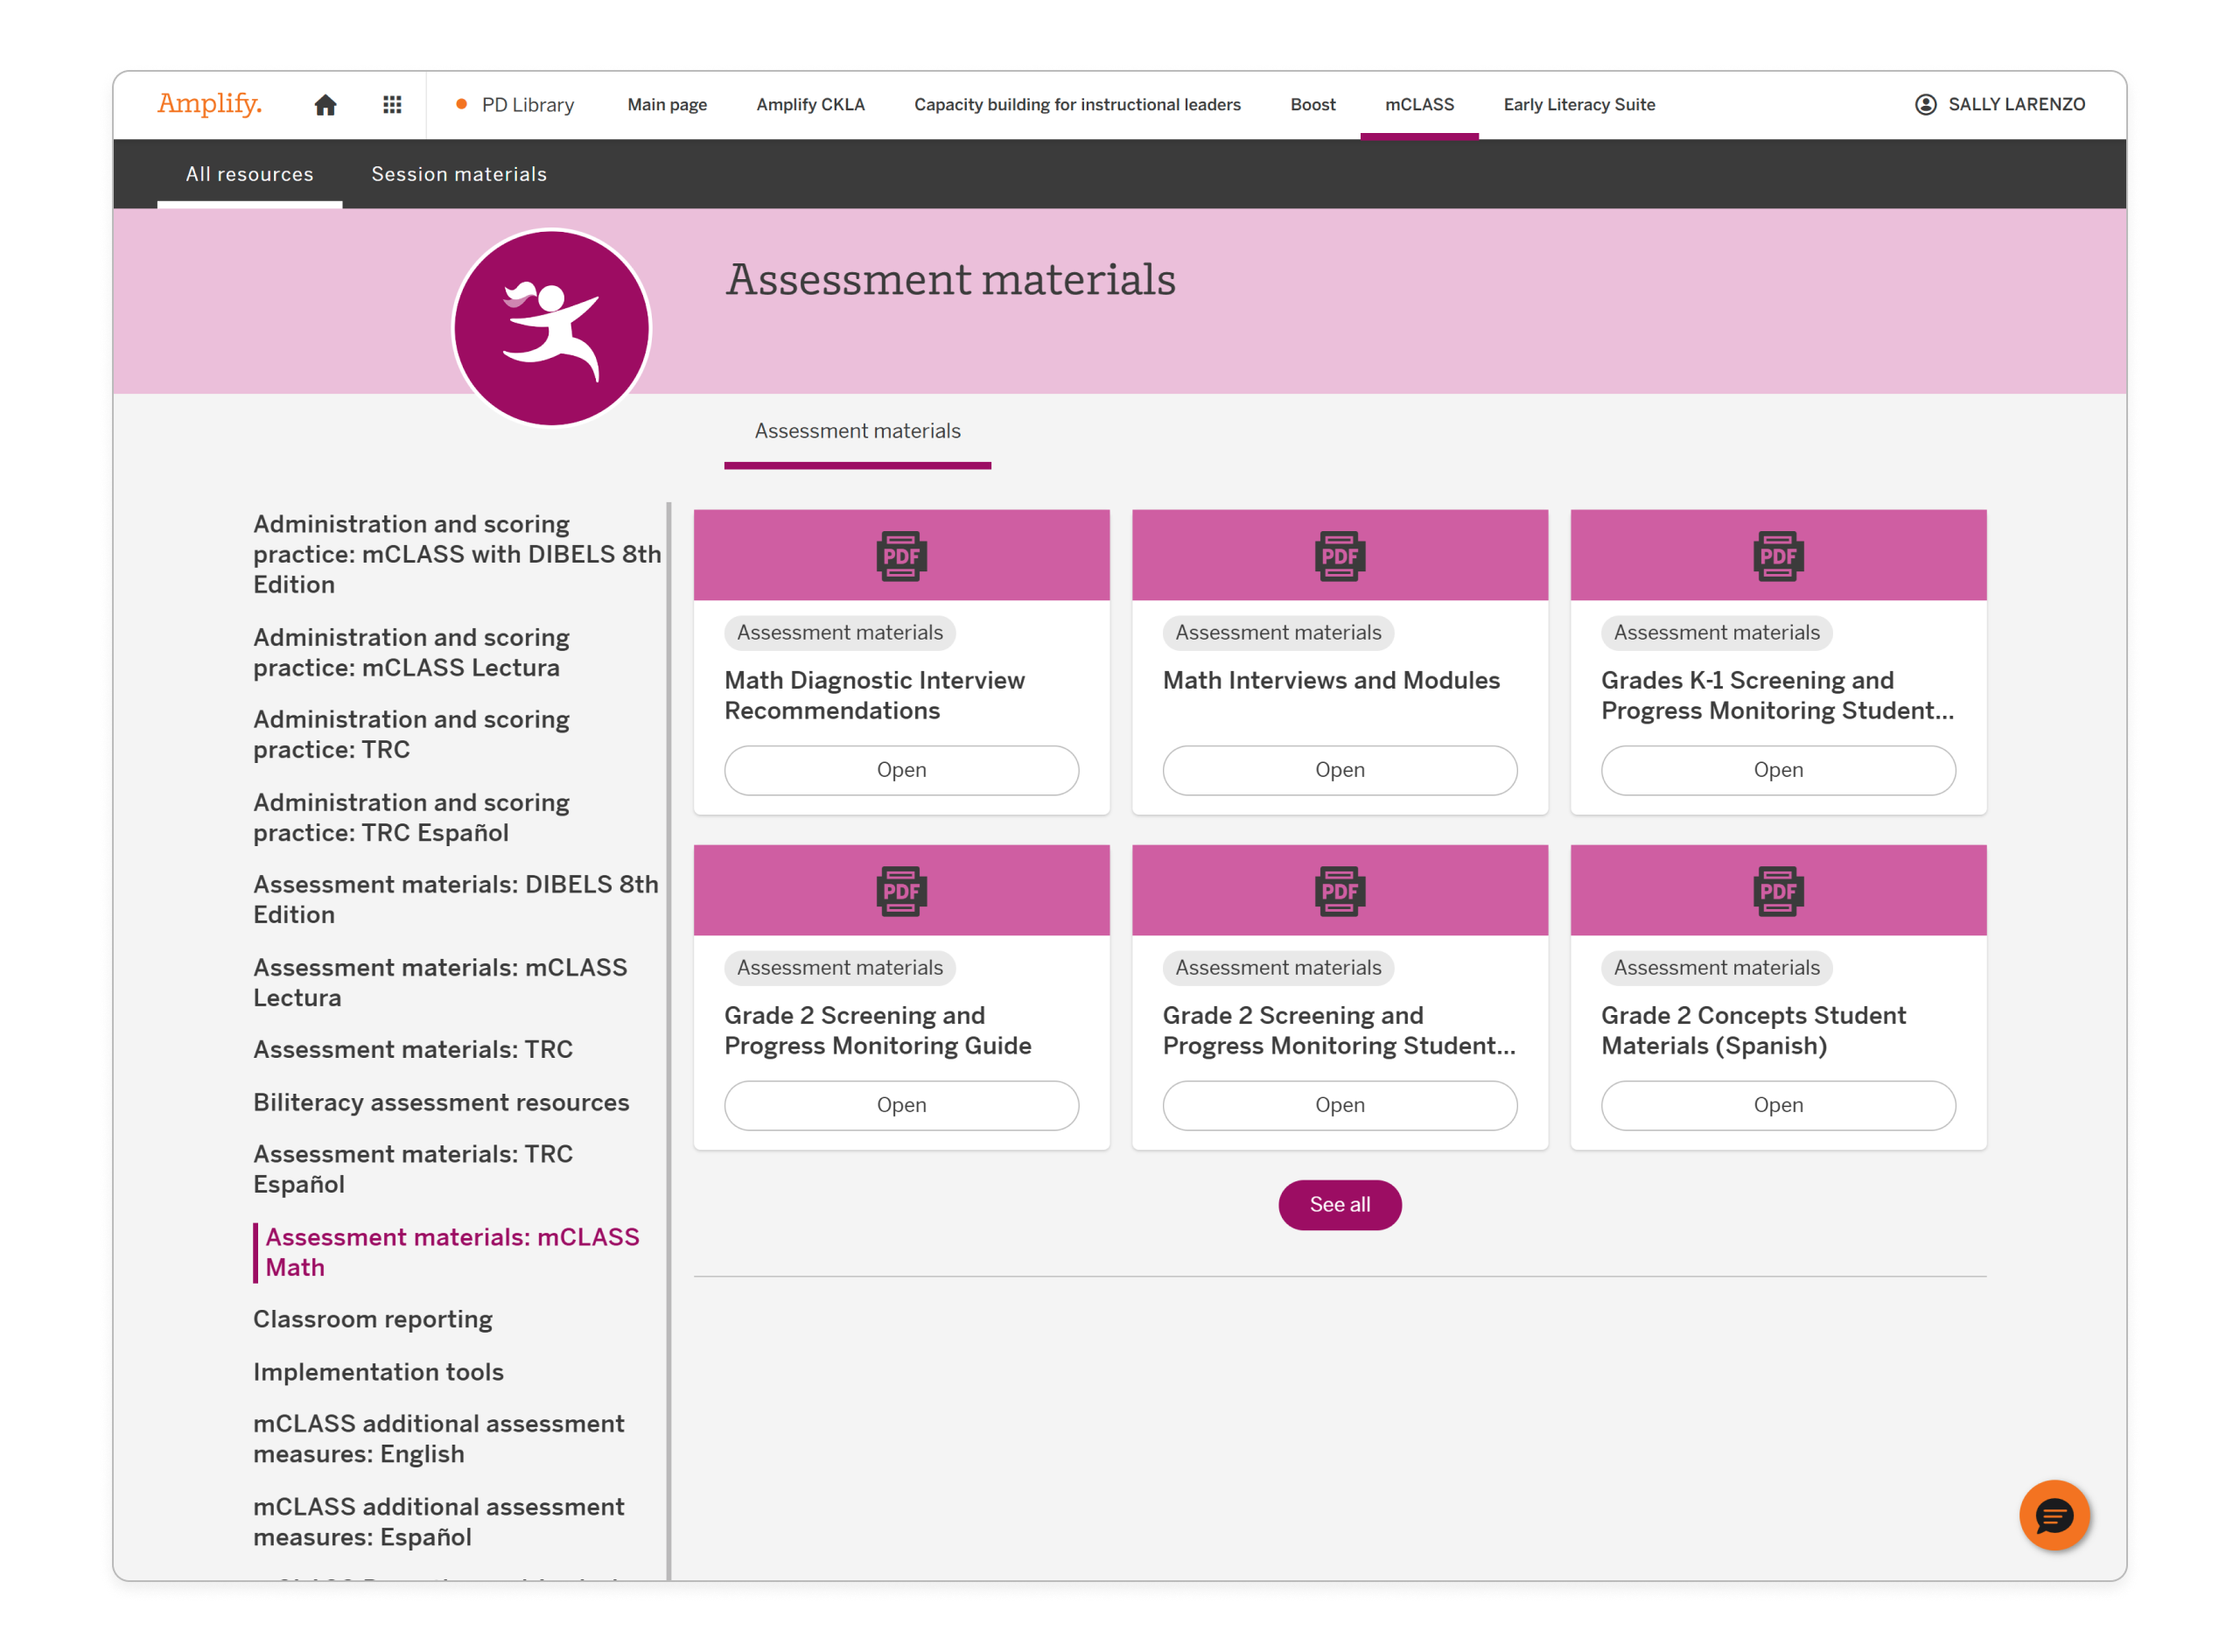The image size is (2240, 1652).
Task: Click the All resources tab
Action: pos(248,174)
